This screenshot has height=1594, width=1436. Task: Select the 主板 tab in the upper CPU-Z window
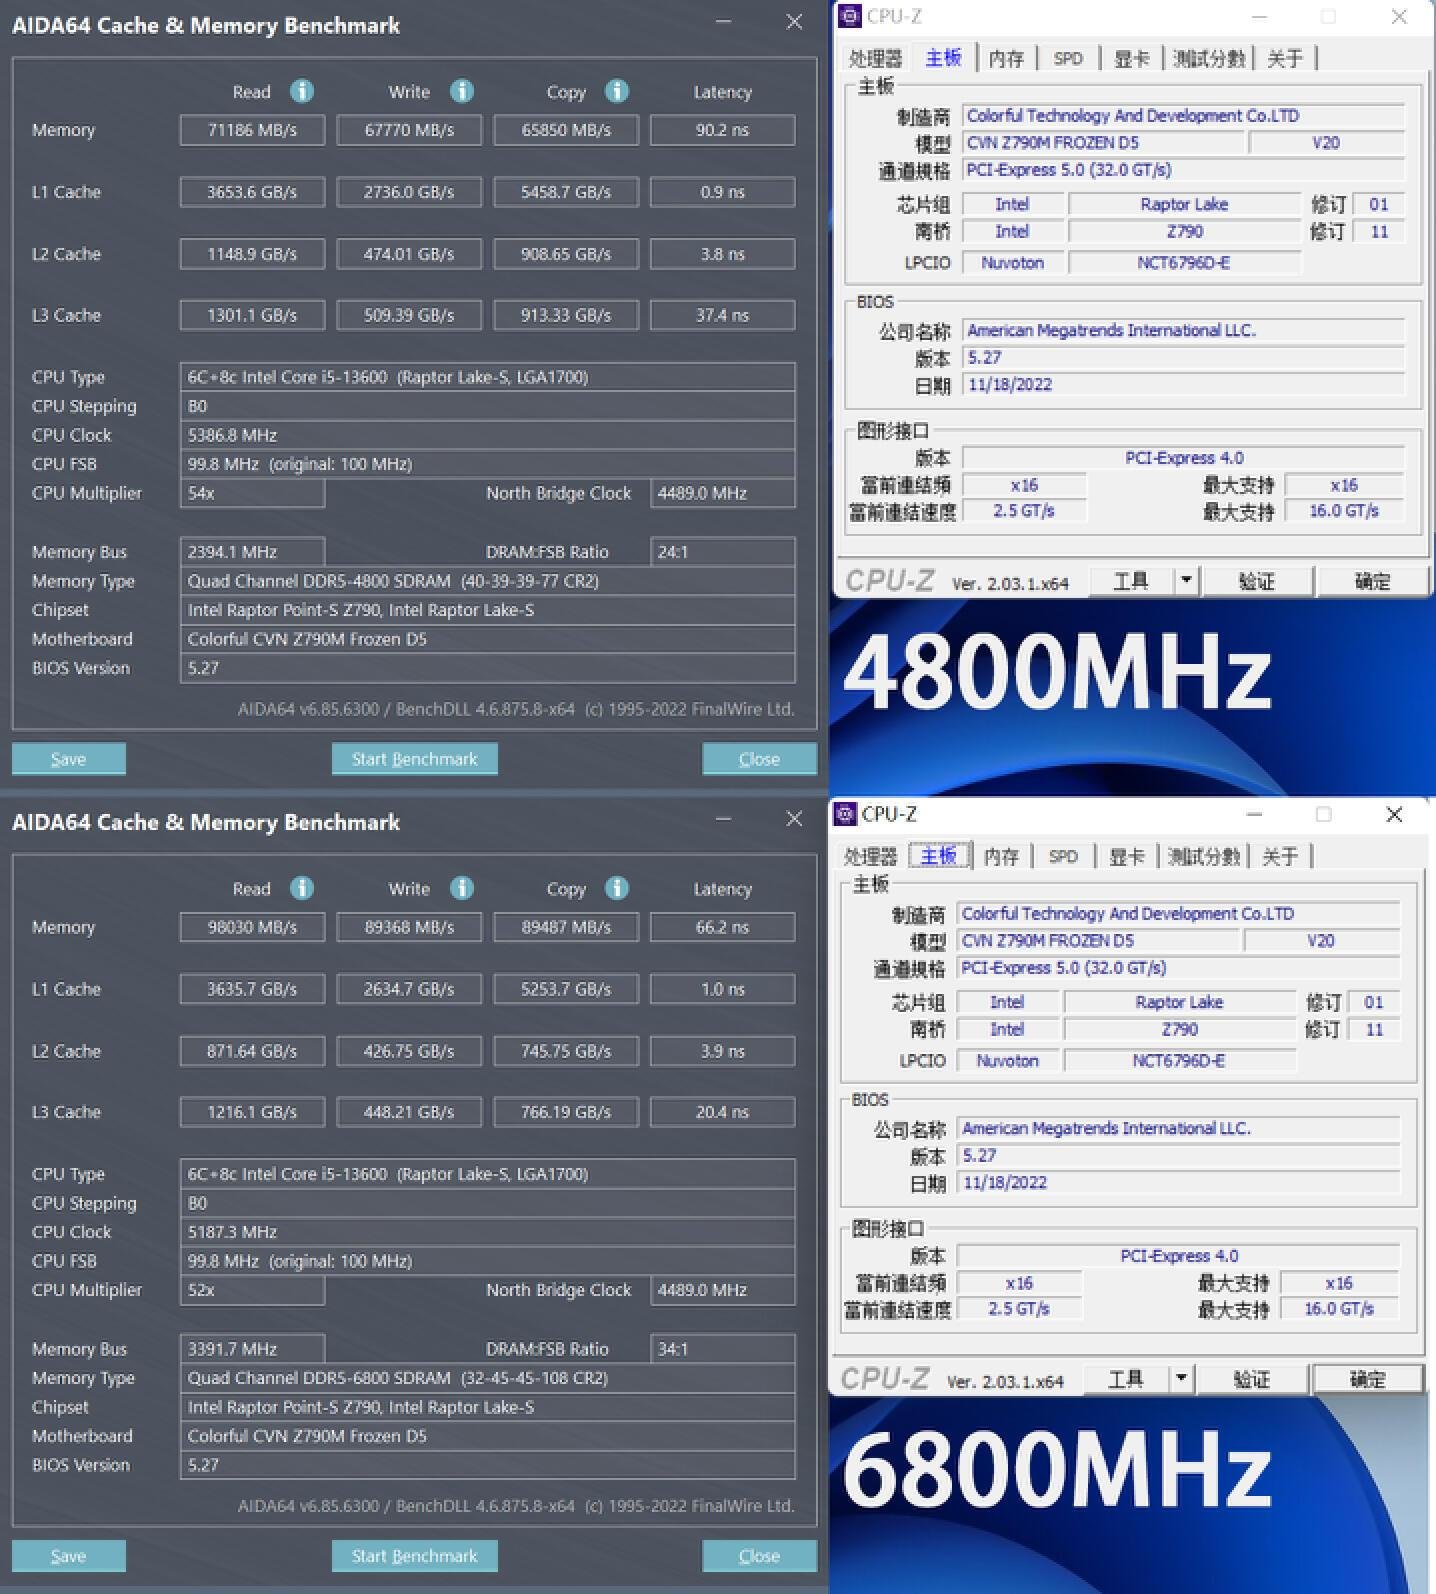click(943, 58)
